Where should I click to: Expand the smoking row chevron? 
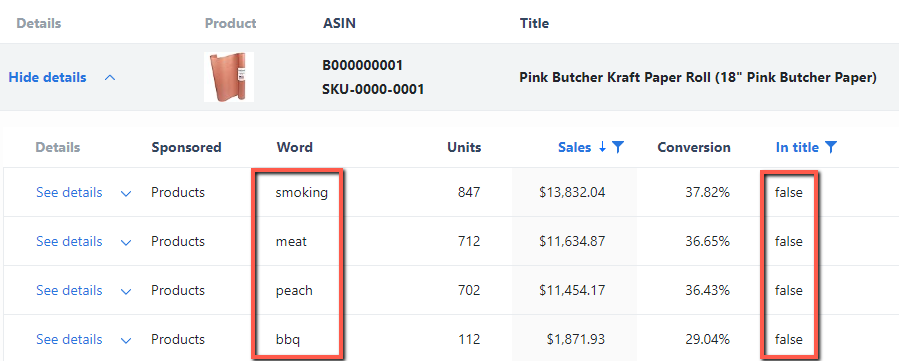[x=126, y=193]
